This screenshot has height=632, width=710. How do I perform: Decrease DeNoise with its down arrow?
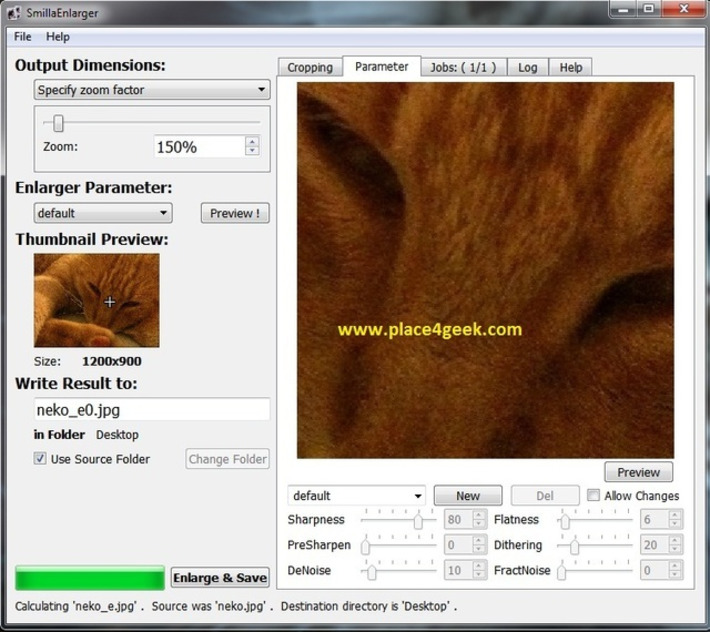(x=479, y=575)
